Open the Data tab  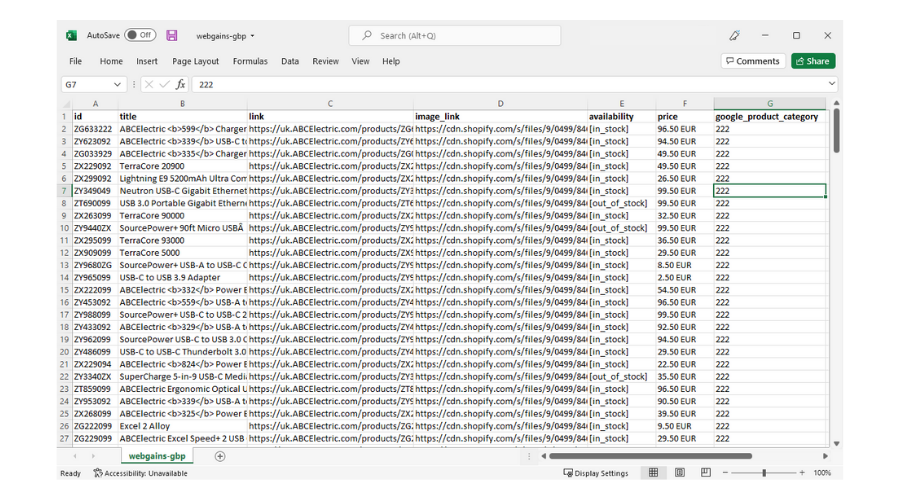pos(290,61)
